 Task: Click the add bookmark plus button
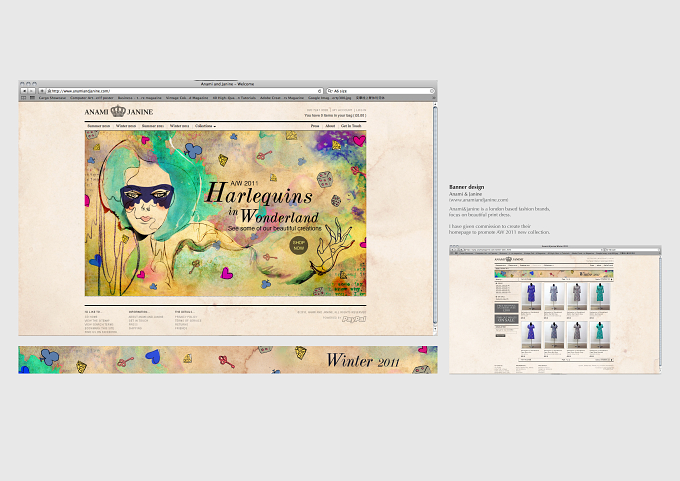click(42, 91)
